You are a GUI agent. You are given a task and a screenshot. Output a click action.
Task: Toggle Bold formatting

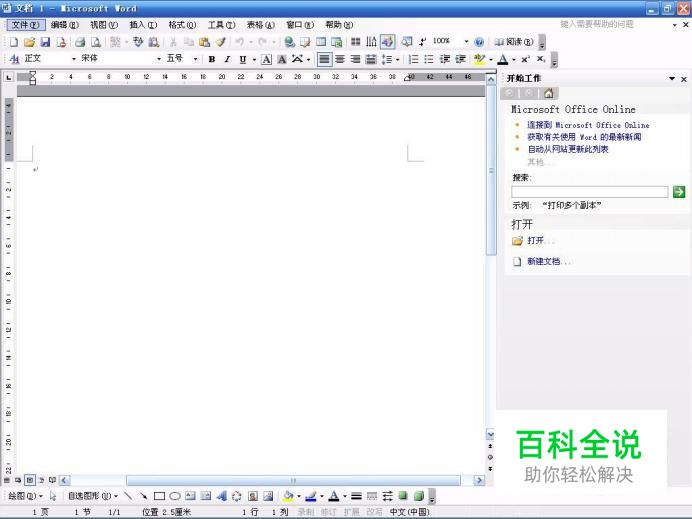click(212, 59)
